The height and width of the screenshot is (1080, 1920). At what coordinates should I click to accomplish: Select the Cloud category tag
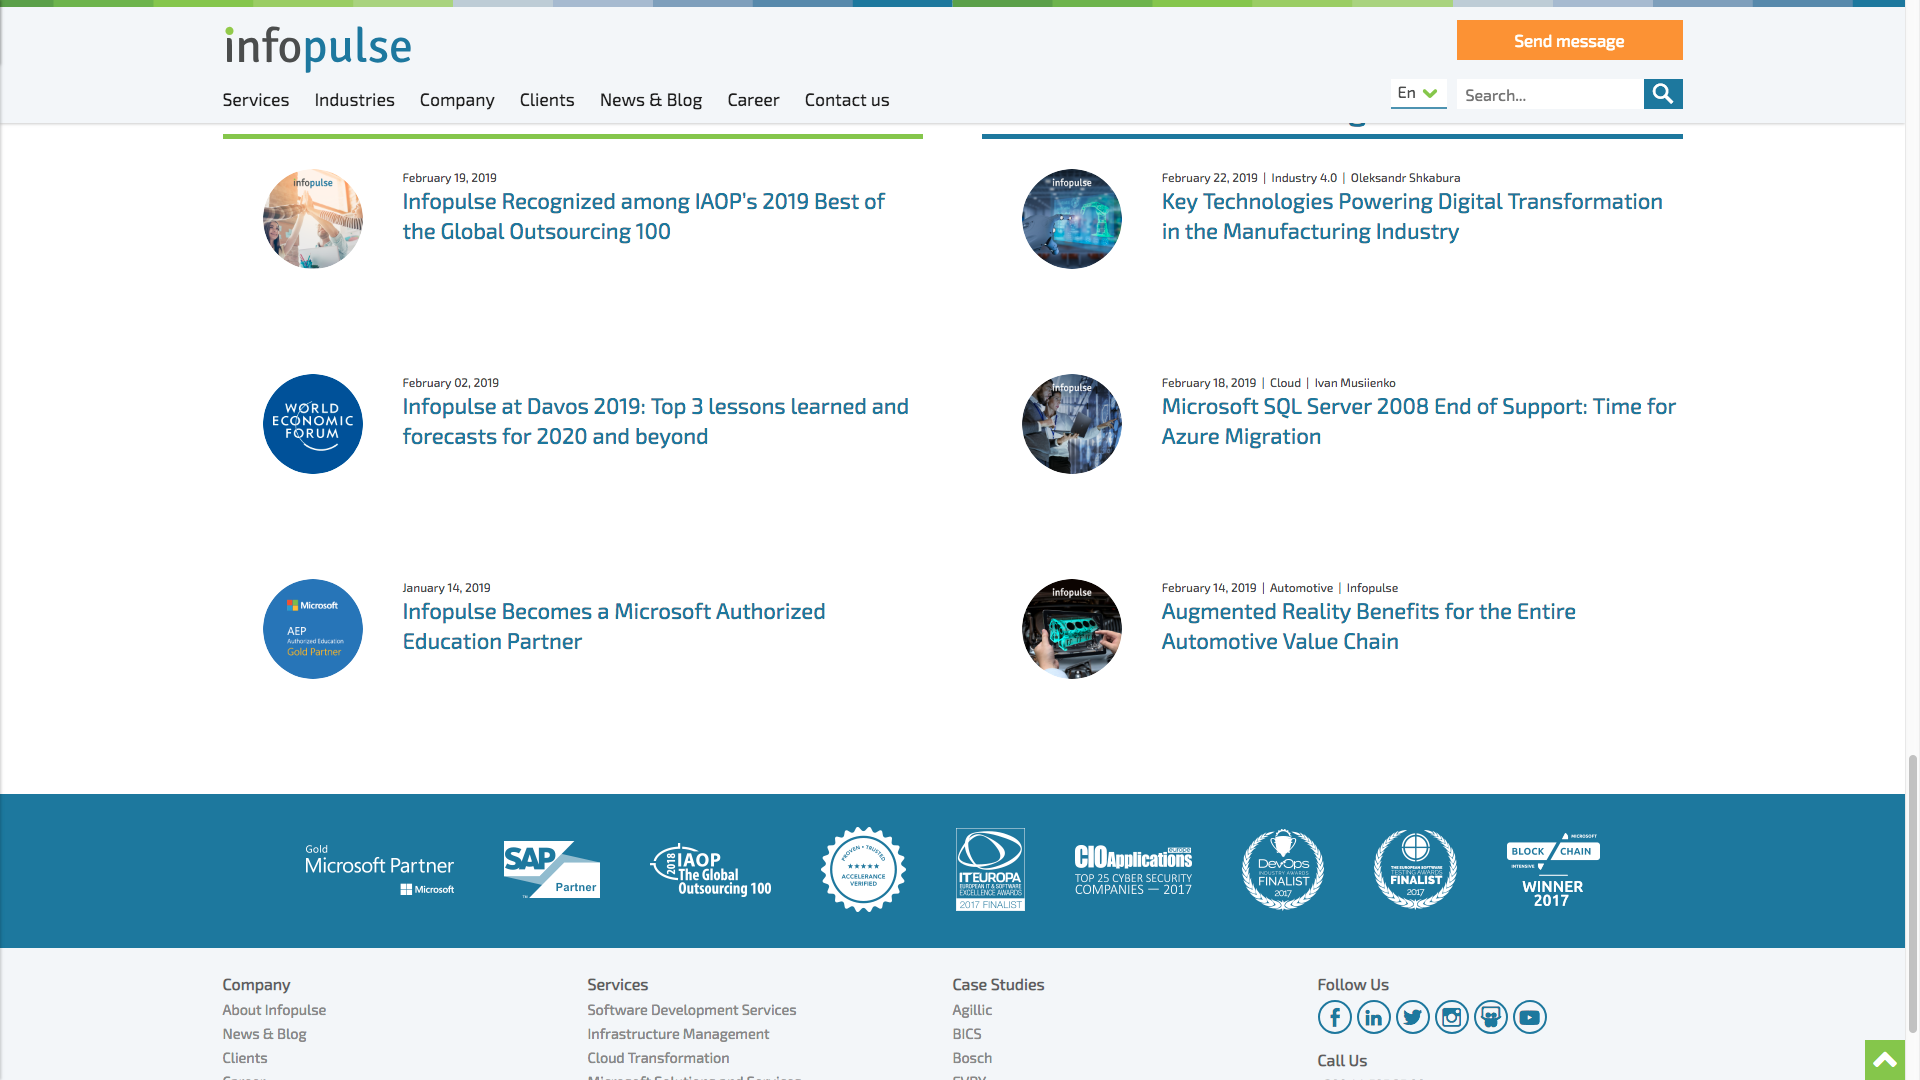click(x=1285, y=383)
